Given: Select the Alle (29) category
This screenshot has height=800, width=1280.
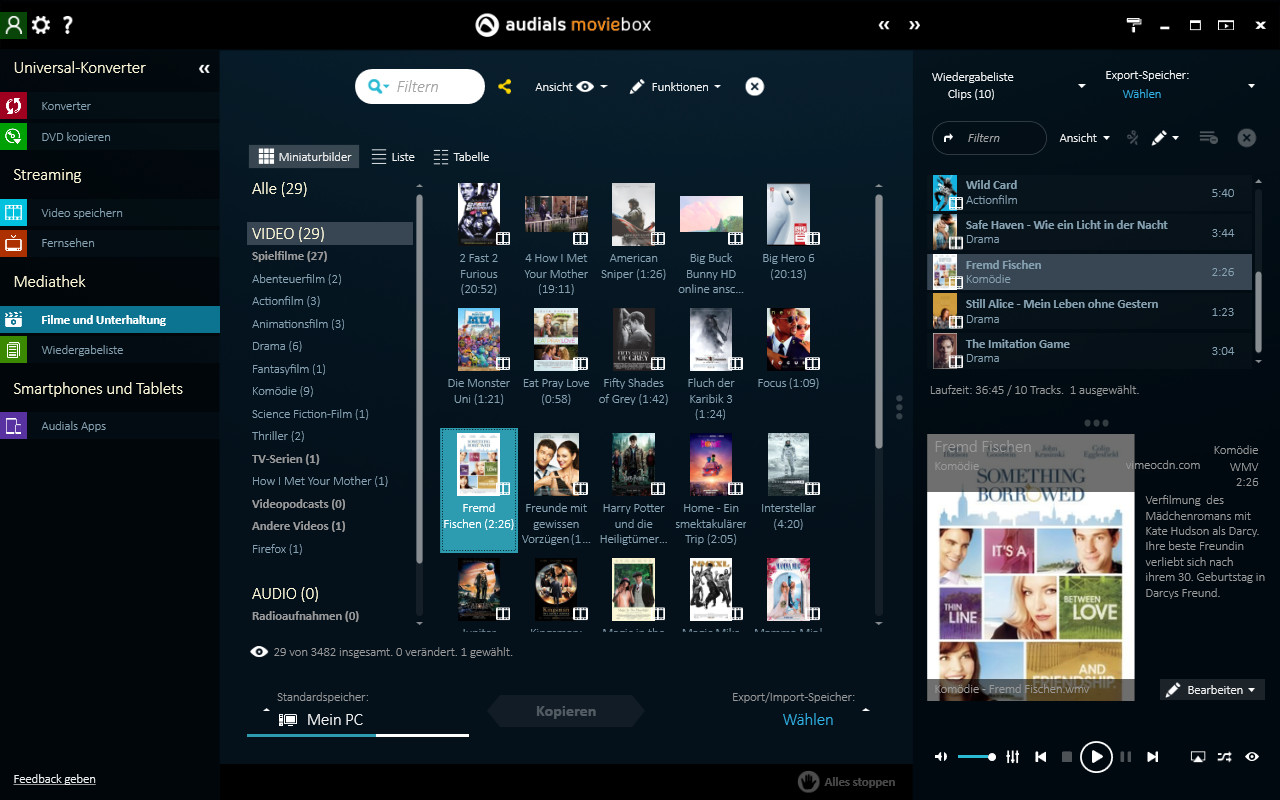Looking at the screenshot, I should pyautogui.click(x=280, y=189).
